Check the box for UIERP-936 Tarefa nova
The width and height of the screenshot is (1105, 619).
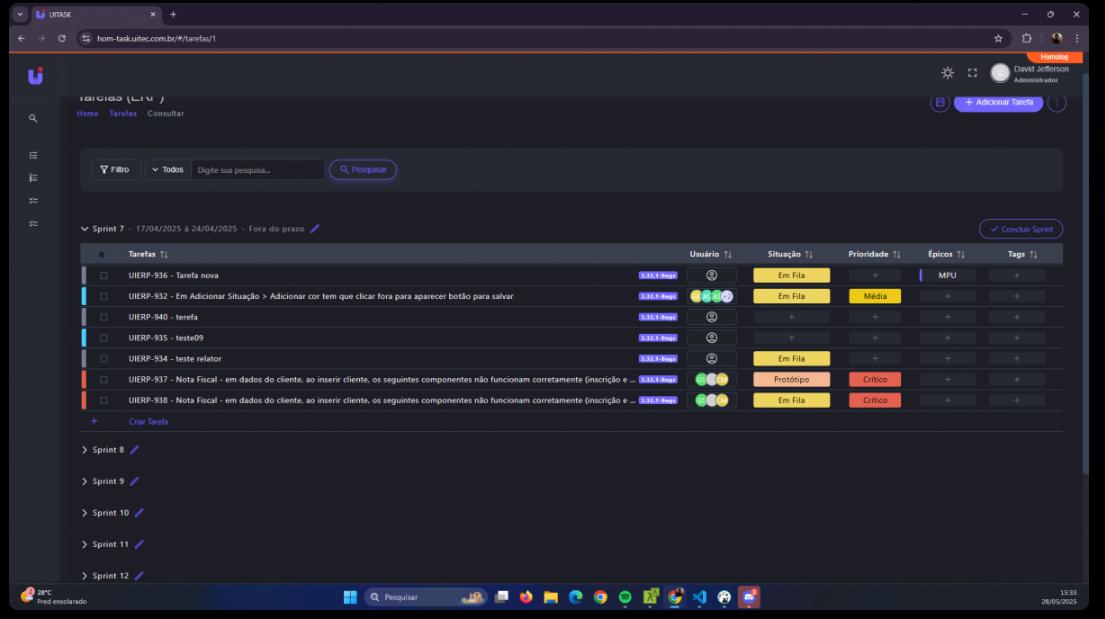click(103, 275)
